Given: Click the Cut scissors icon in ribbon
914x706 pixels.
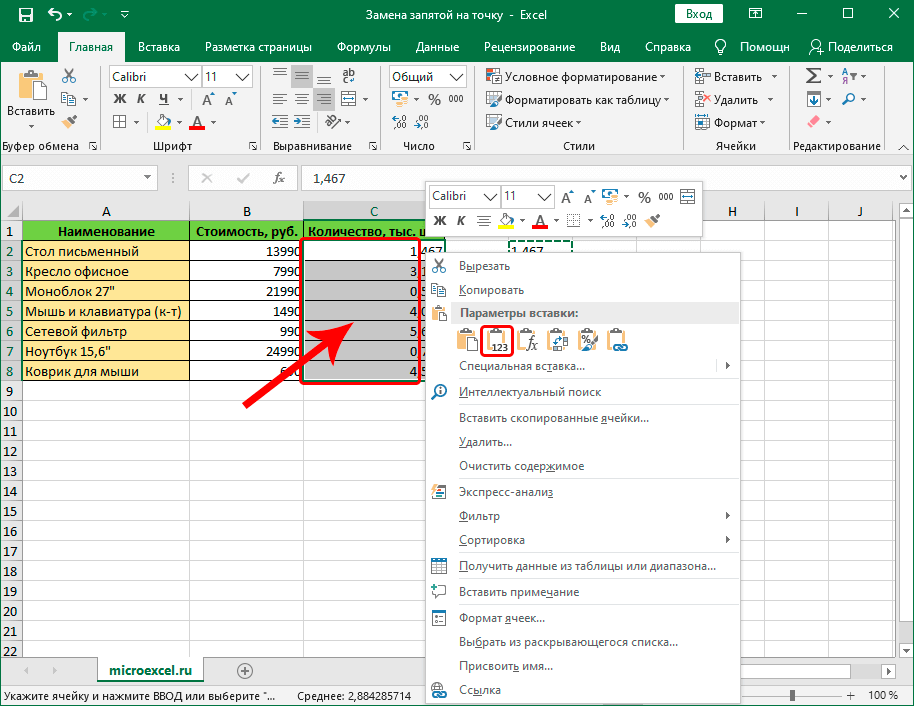Looking at the screenshot, I should pyautogui.click(x=69, y=76).
